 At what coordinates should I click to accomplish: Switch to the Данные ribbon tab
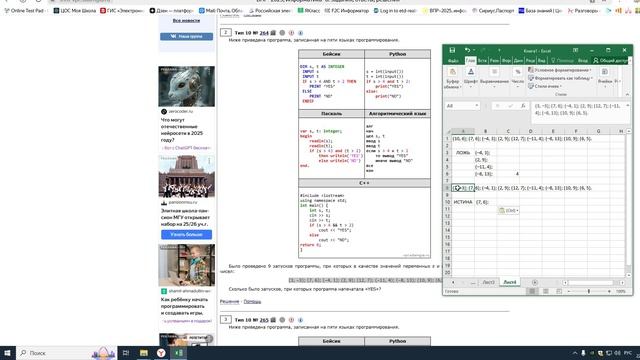[518, 60]
